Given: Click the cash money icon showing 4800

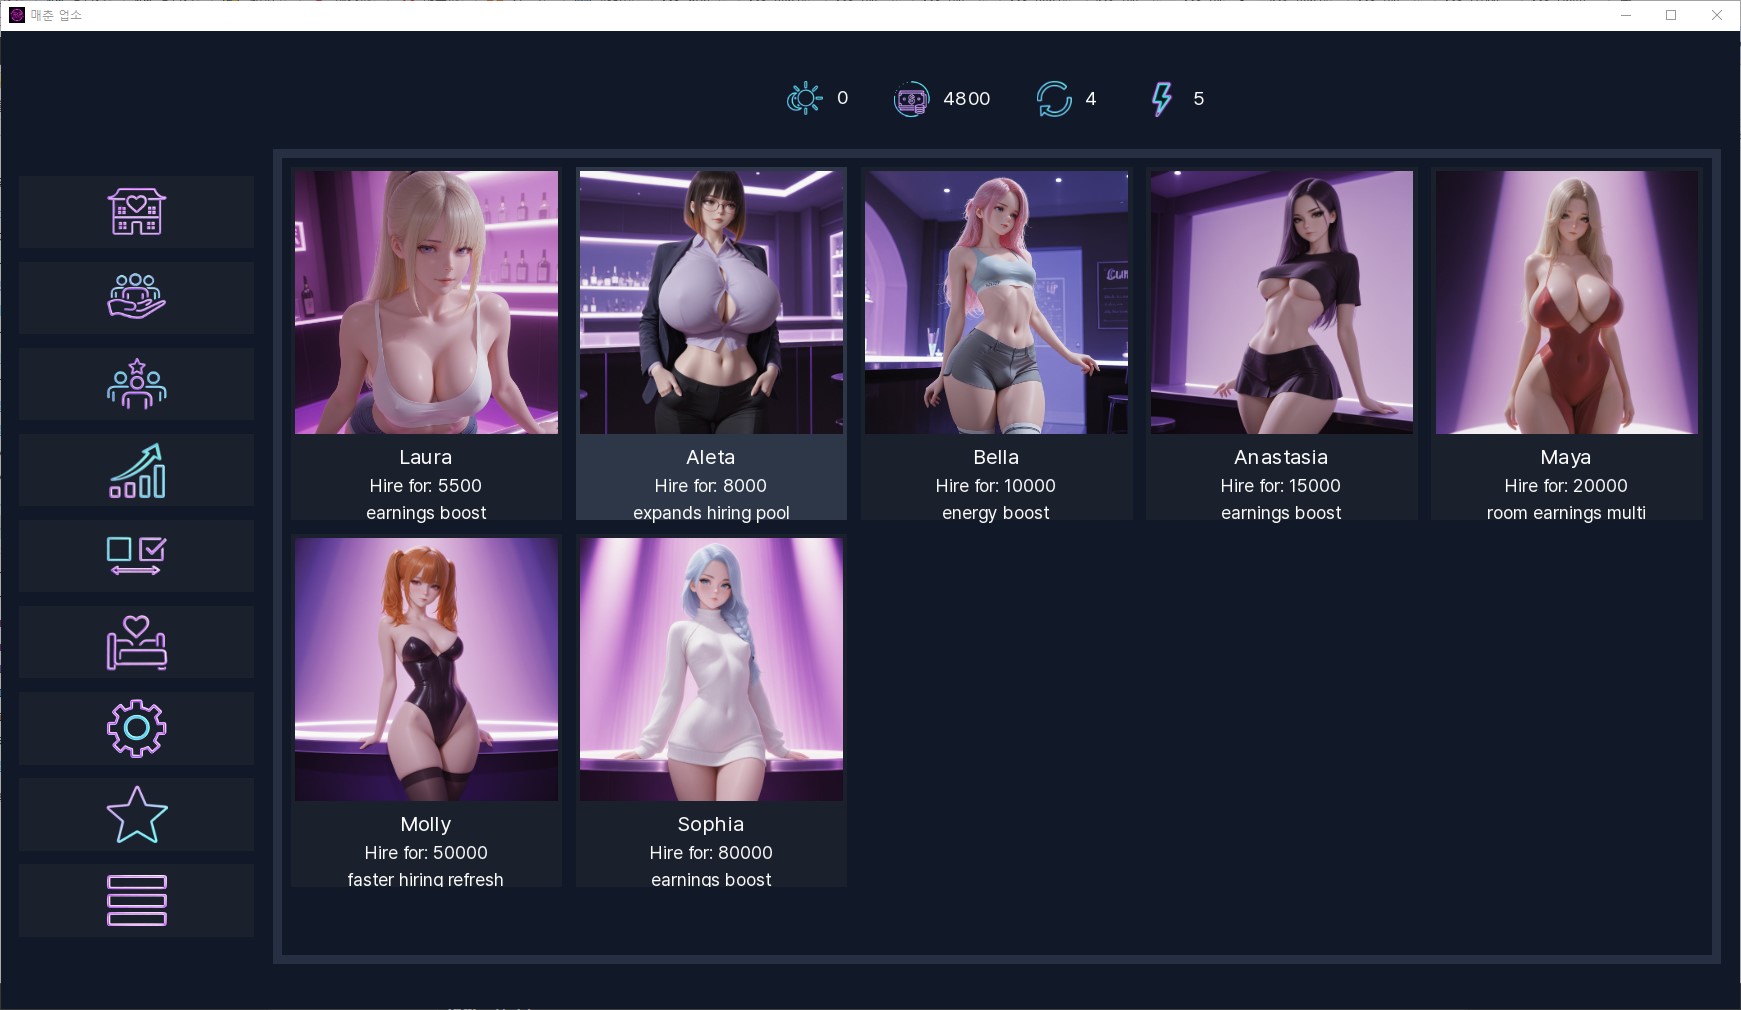Looking at the screenshot, I should (x=911, y=99).
